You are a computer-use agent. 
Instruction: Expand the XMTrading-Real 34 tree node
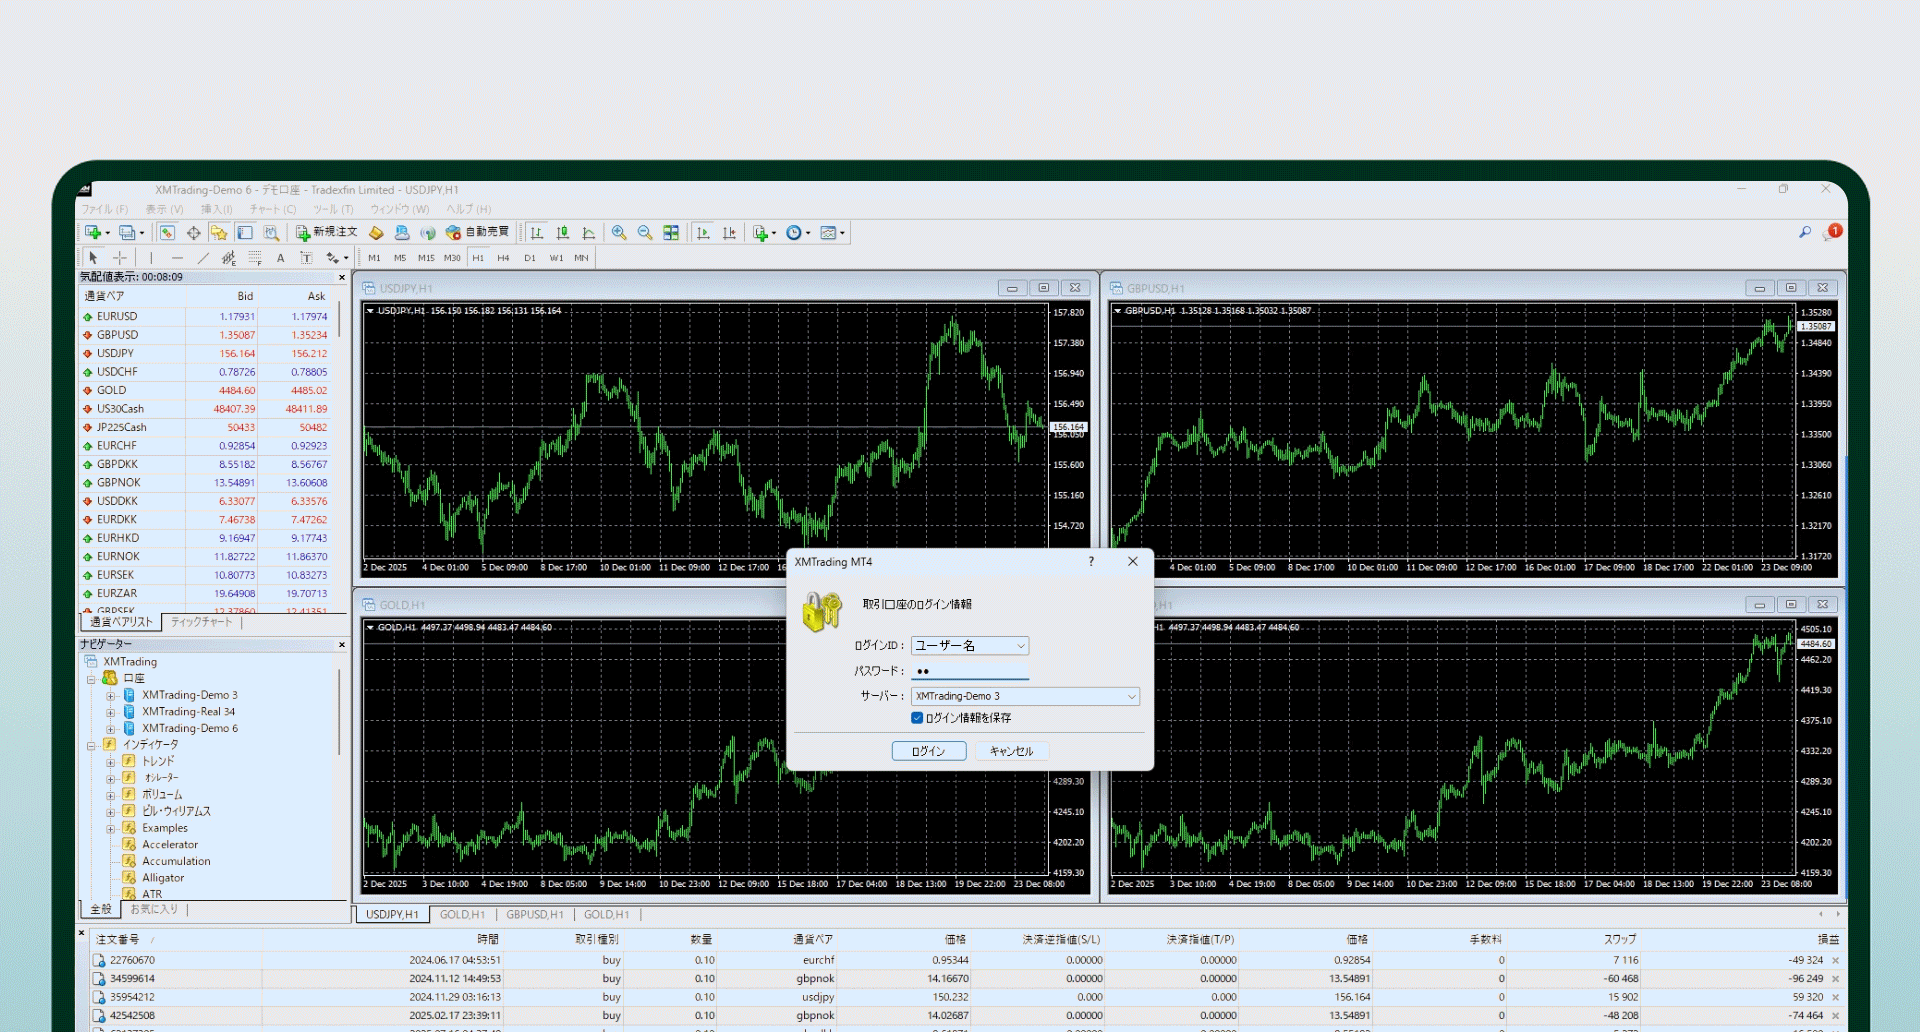(x=110, y=712)
